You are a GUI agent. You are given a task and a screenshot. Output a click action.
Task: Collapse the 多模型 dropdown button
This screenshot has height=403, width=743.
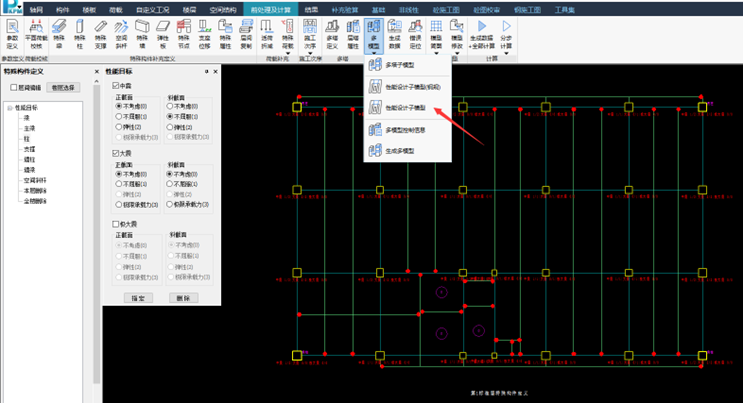pos(374,53)
